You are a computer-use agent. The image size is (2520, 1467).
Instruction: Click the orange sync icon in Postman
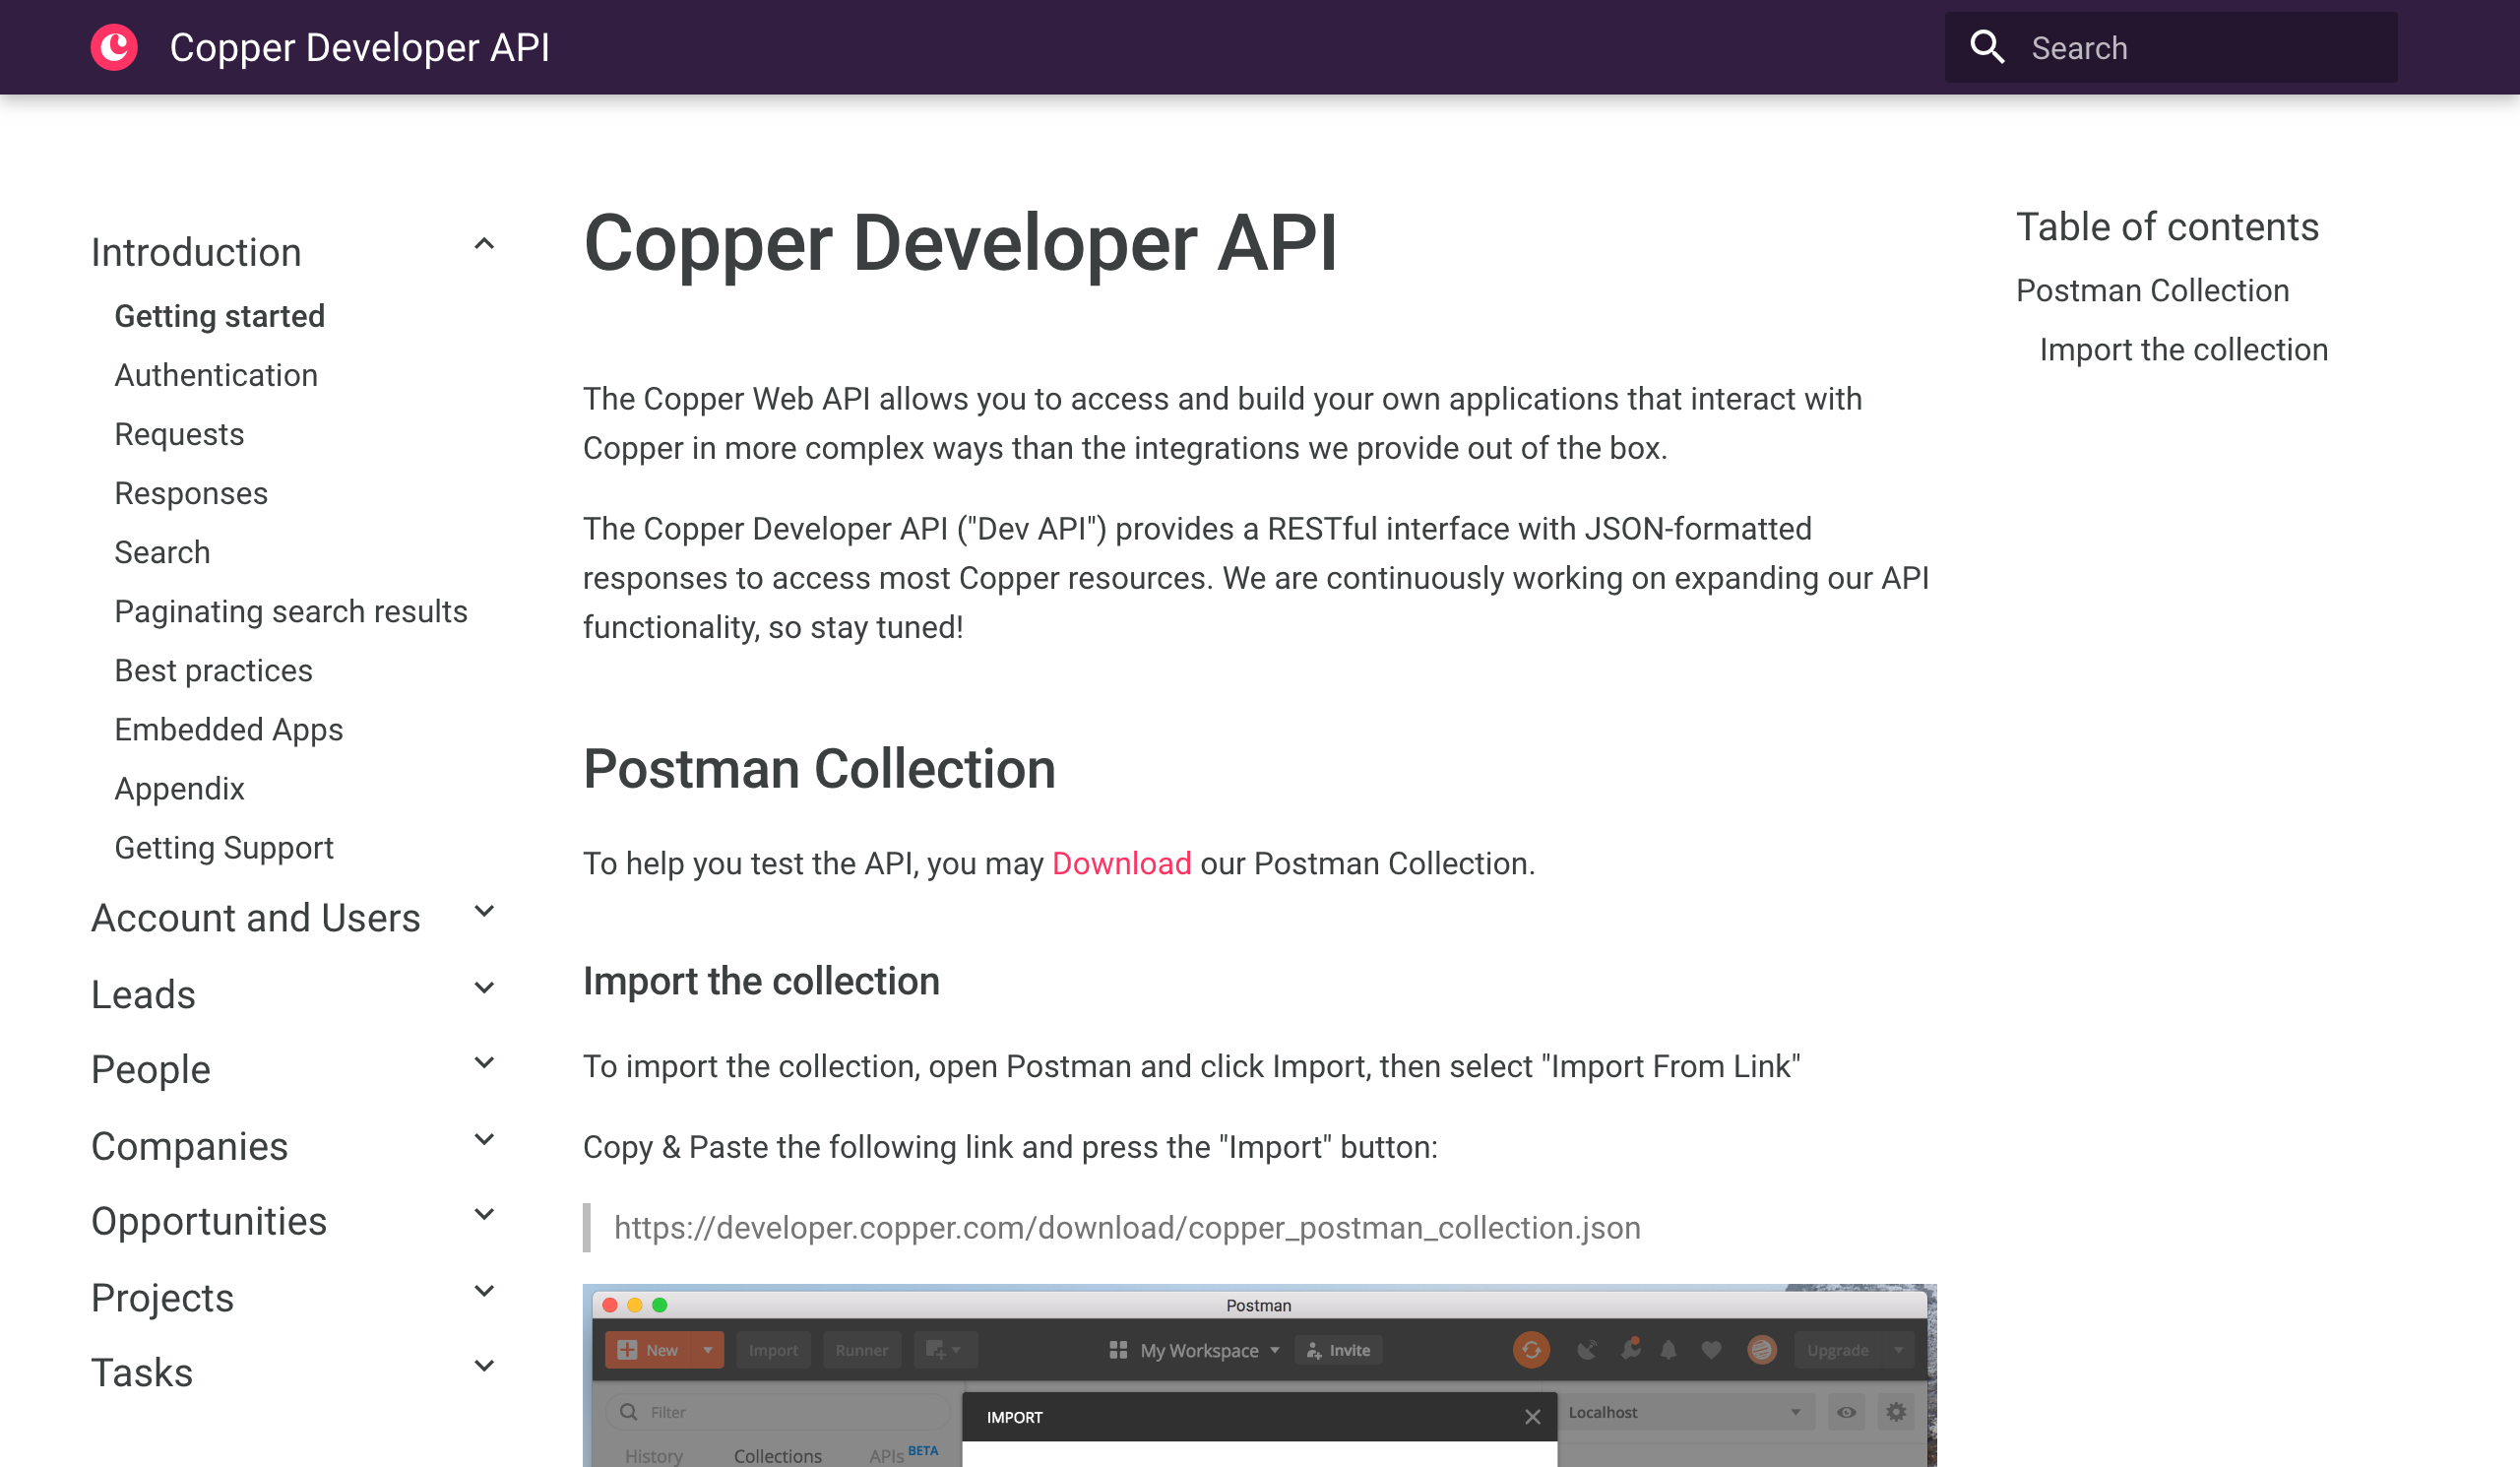(x=1531, y=1350)
